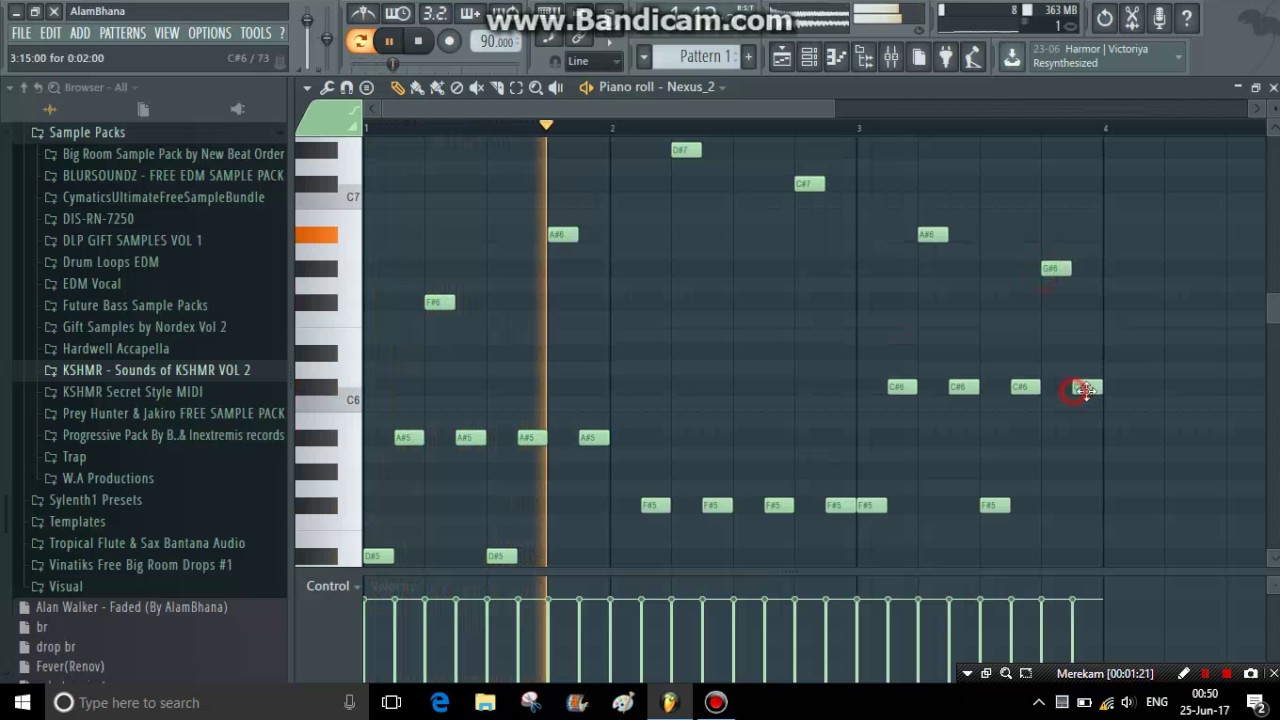Toggle pattern/song loop mode button
1280x720 pixels.
pyautogui.click(x=359, y=41)
